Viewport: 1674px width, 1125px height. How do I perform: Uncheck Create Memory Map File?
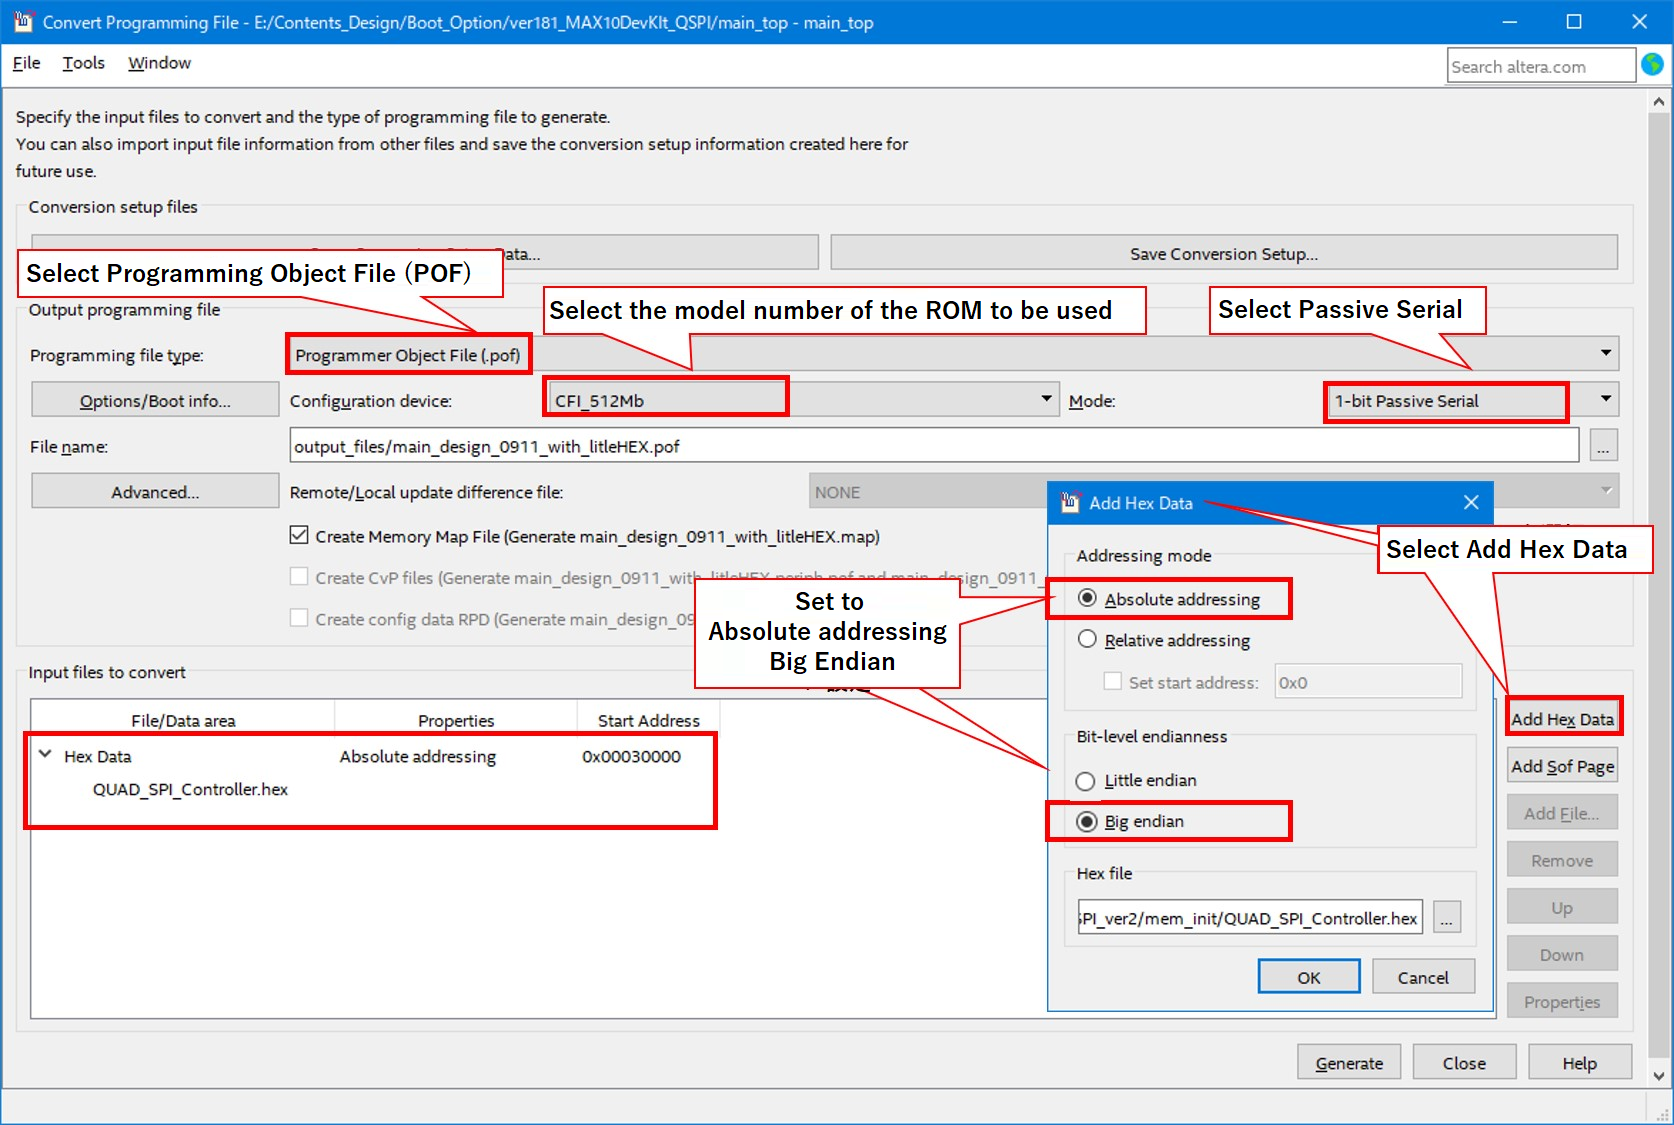click(298, 535)
